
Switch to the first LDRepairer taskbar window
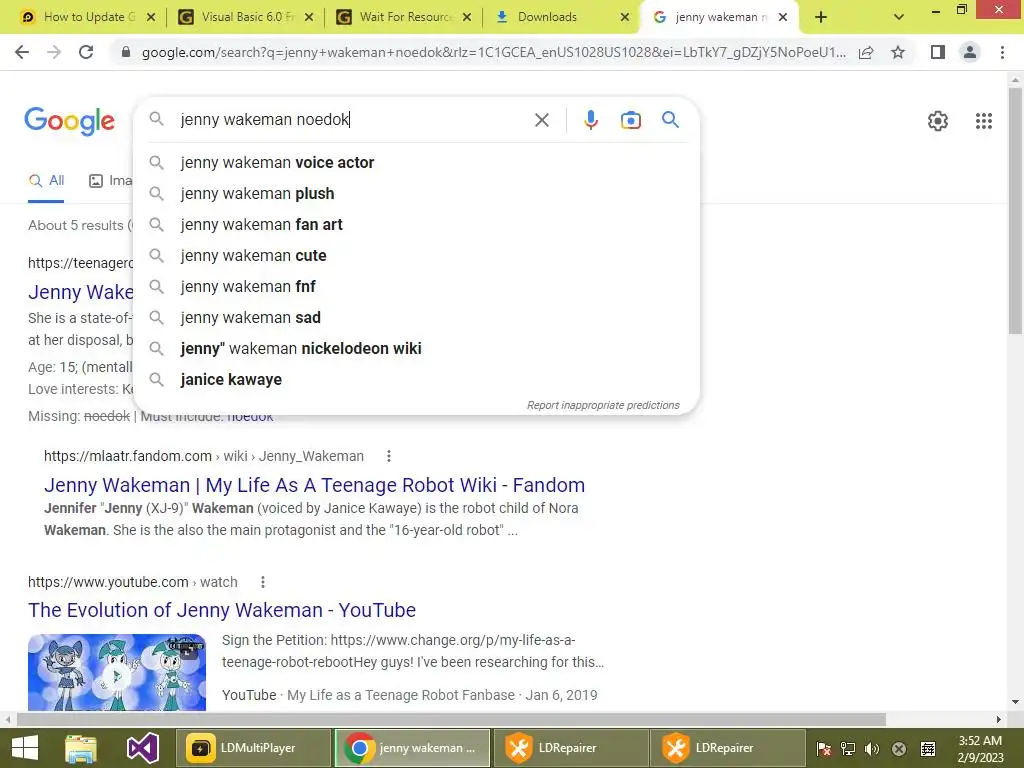(x=570, y=748)
